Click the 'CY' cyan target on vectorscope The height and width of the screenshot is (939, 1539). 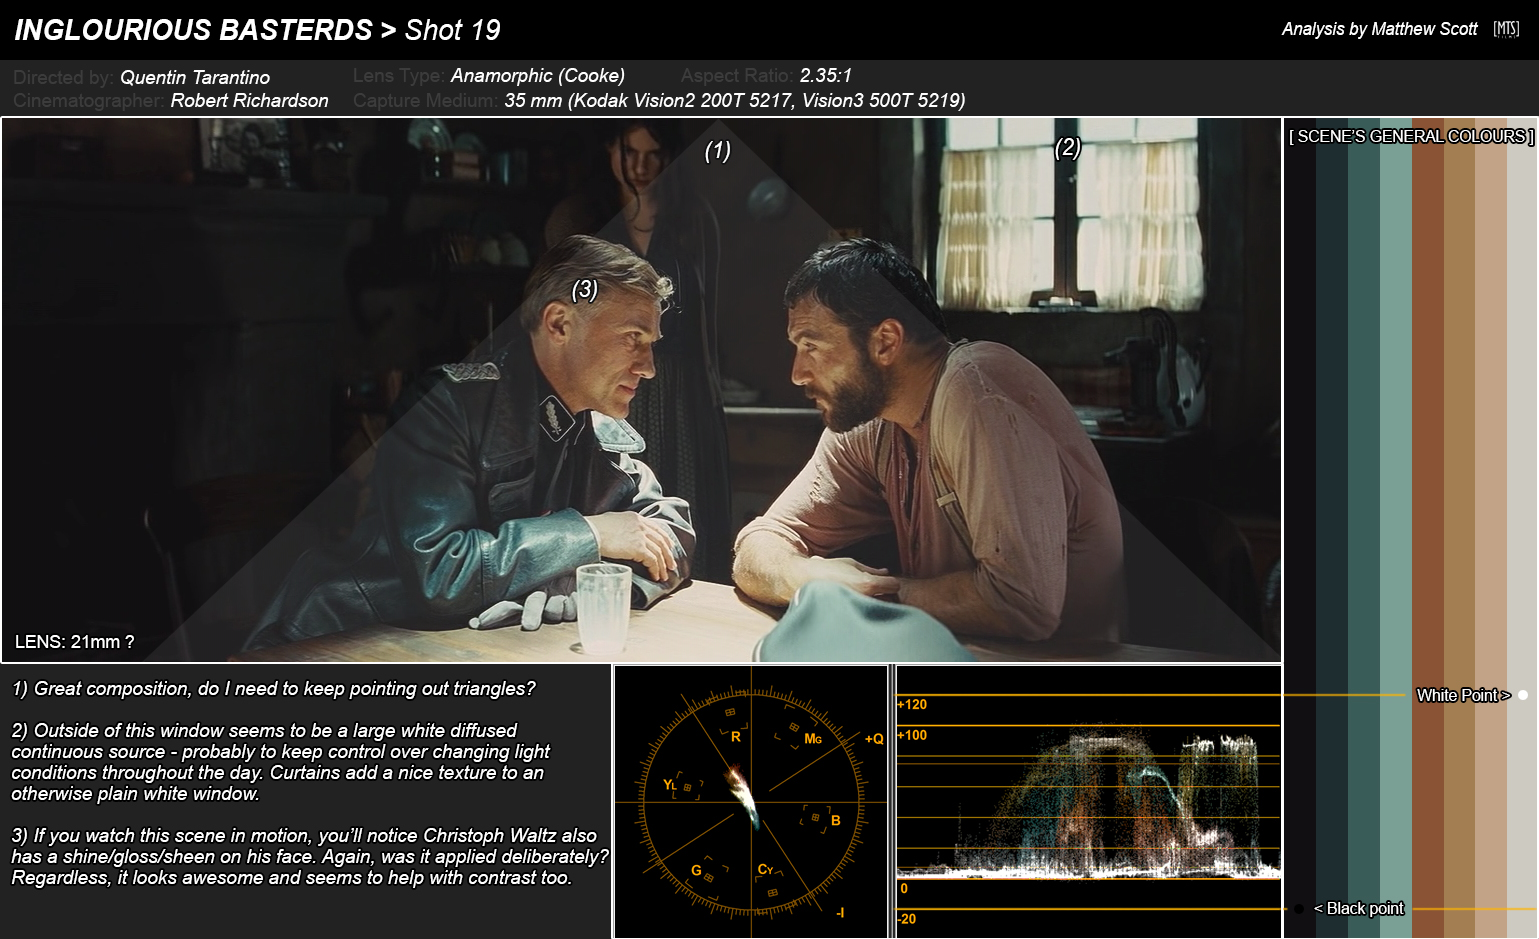point(766,869)
